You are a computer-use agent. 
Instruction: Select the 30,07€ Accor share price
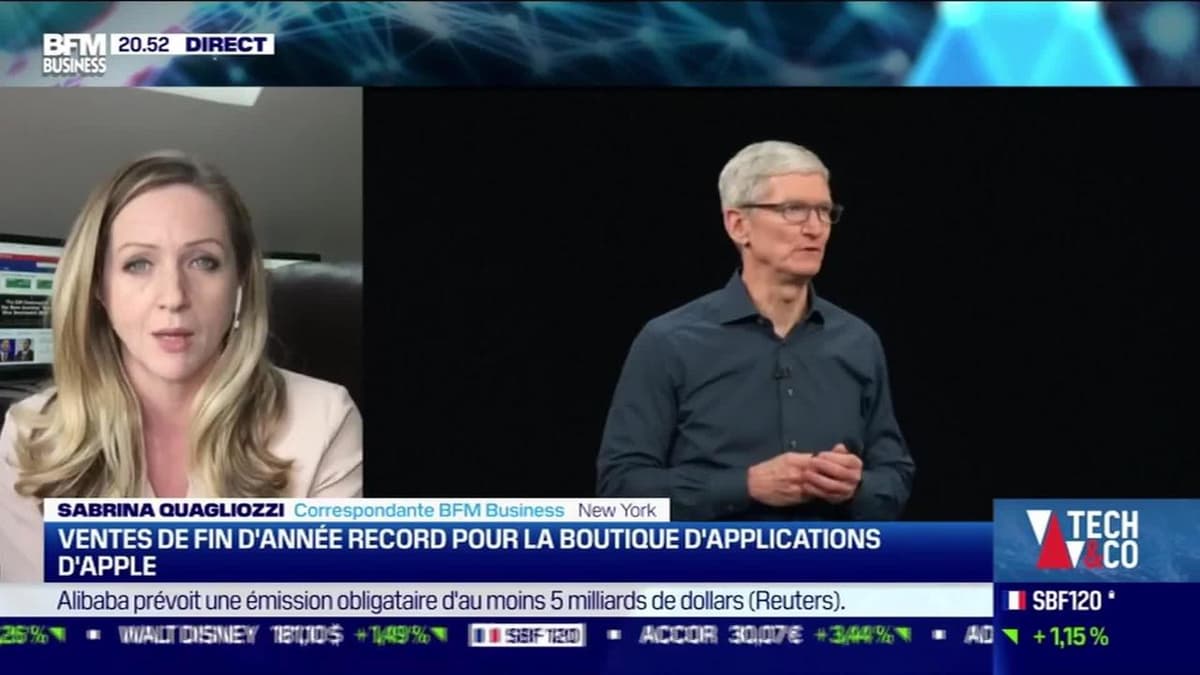[x=765, y=634]
